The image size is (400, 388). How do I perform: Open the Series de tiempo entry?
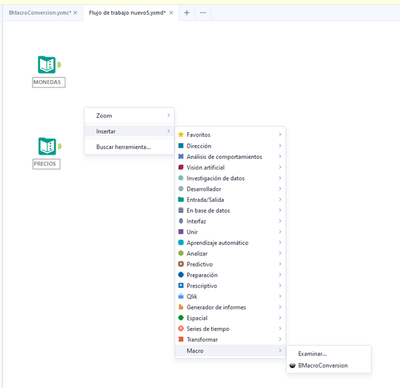point(230,328)
